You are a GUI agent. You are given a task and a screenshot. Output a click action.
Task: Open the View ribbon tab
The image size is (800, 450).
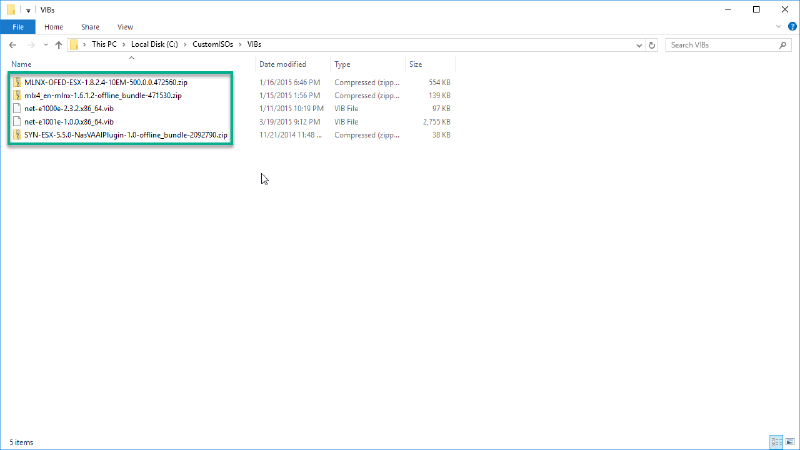[125, 27]
